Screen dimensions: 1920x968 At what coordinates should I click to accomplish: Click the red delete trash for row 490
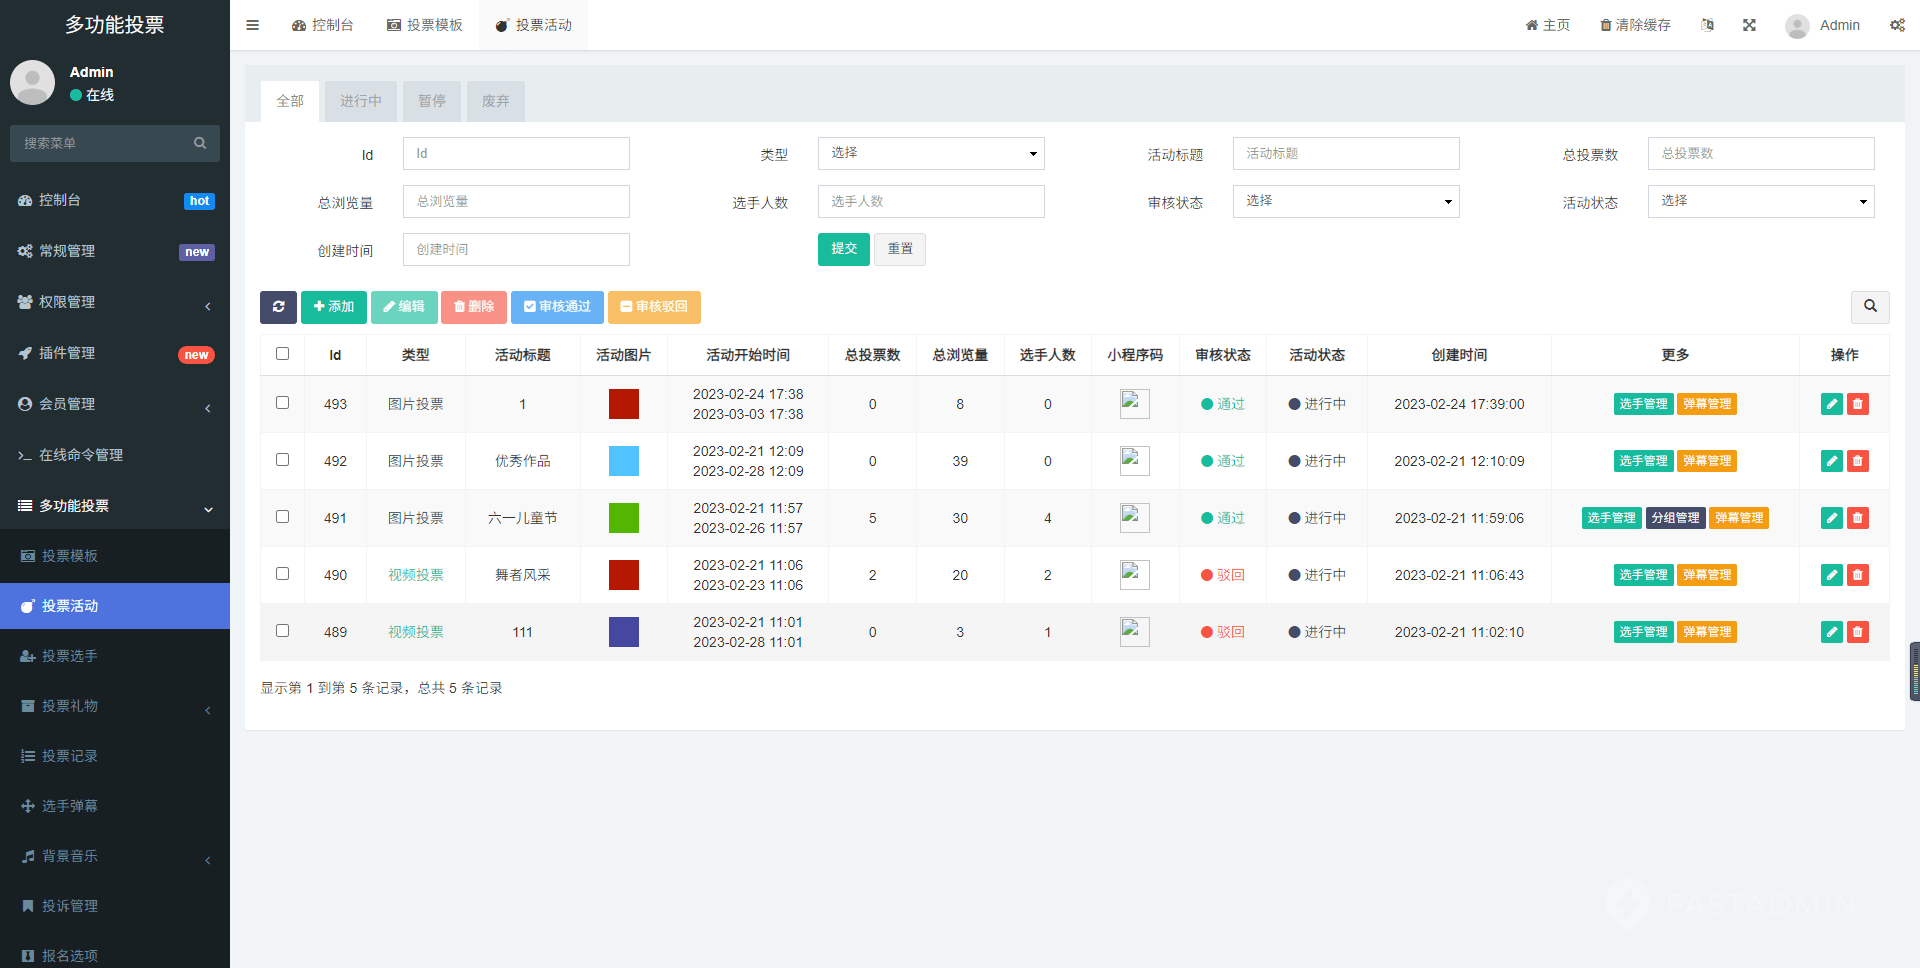pyautogui.click(x=1858, y=575)
